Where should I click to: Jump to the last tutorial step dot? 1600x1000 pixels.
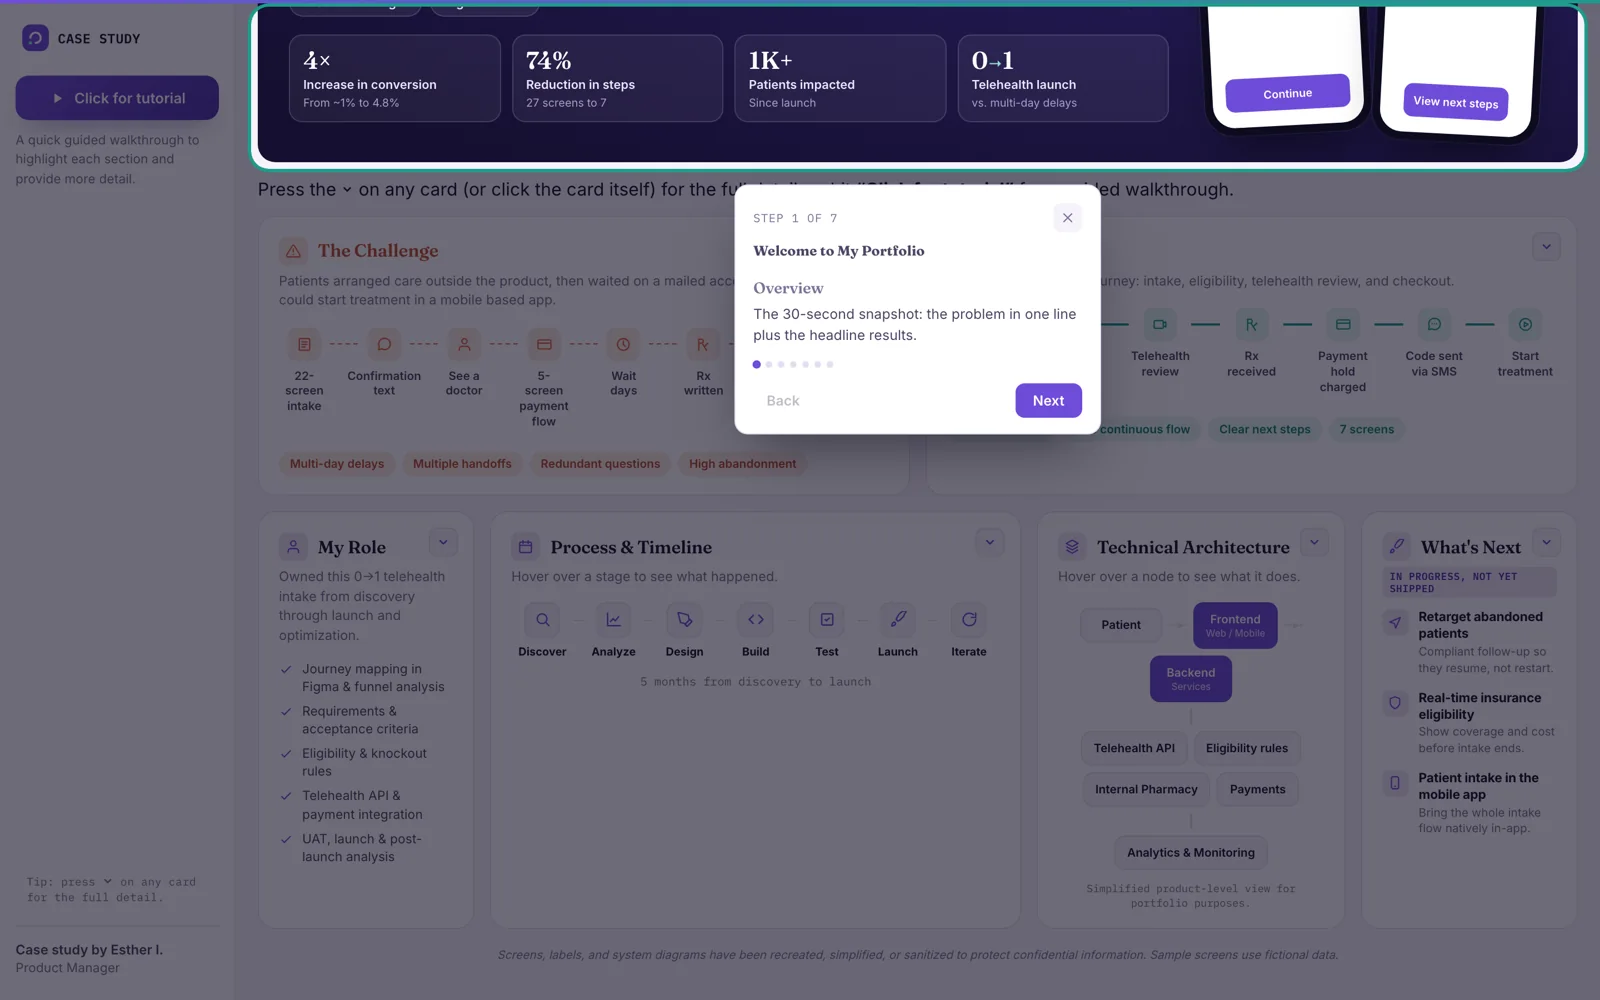tap(830, 365)
